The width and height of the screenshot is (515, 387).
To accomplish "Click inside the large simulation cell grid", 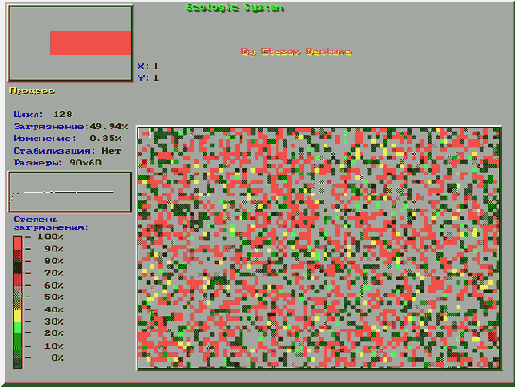I will click(319, 248).
